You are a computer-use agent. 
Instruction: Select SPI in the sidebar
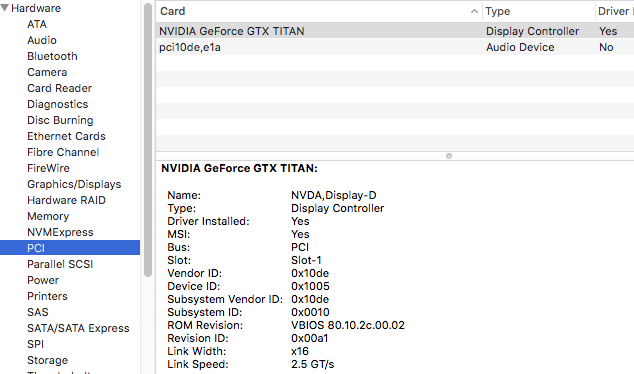[35, 344]
